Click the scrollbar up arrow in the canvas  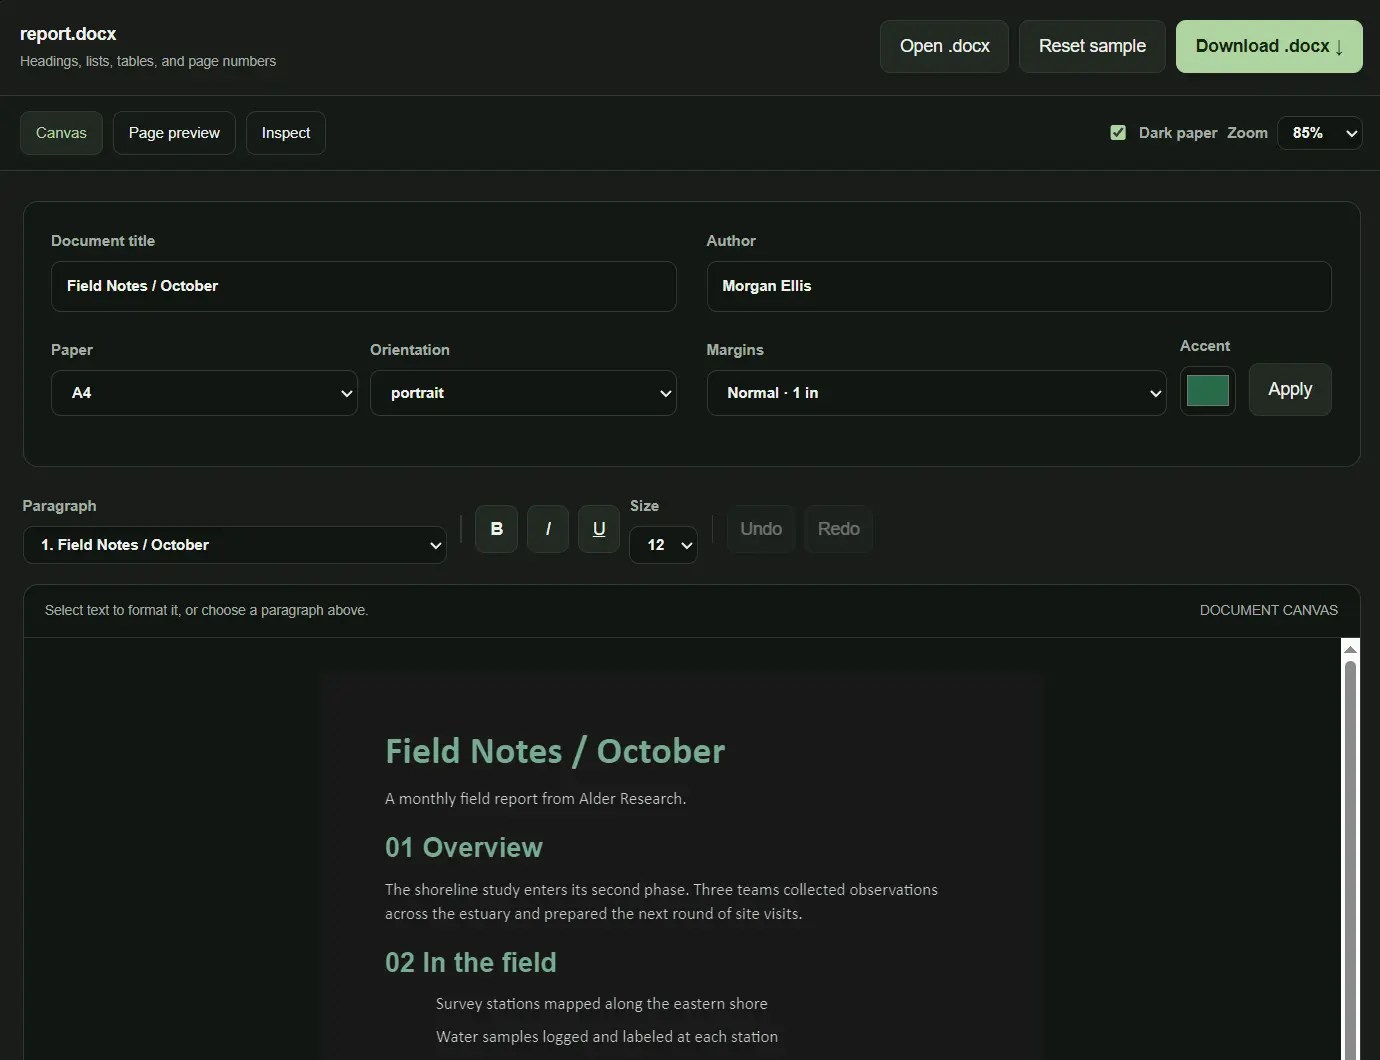click(x=1350, y=649)
